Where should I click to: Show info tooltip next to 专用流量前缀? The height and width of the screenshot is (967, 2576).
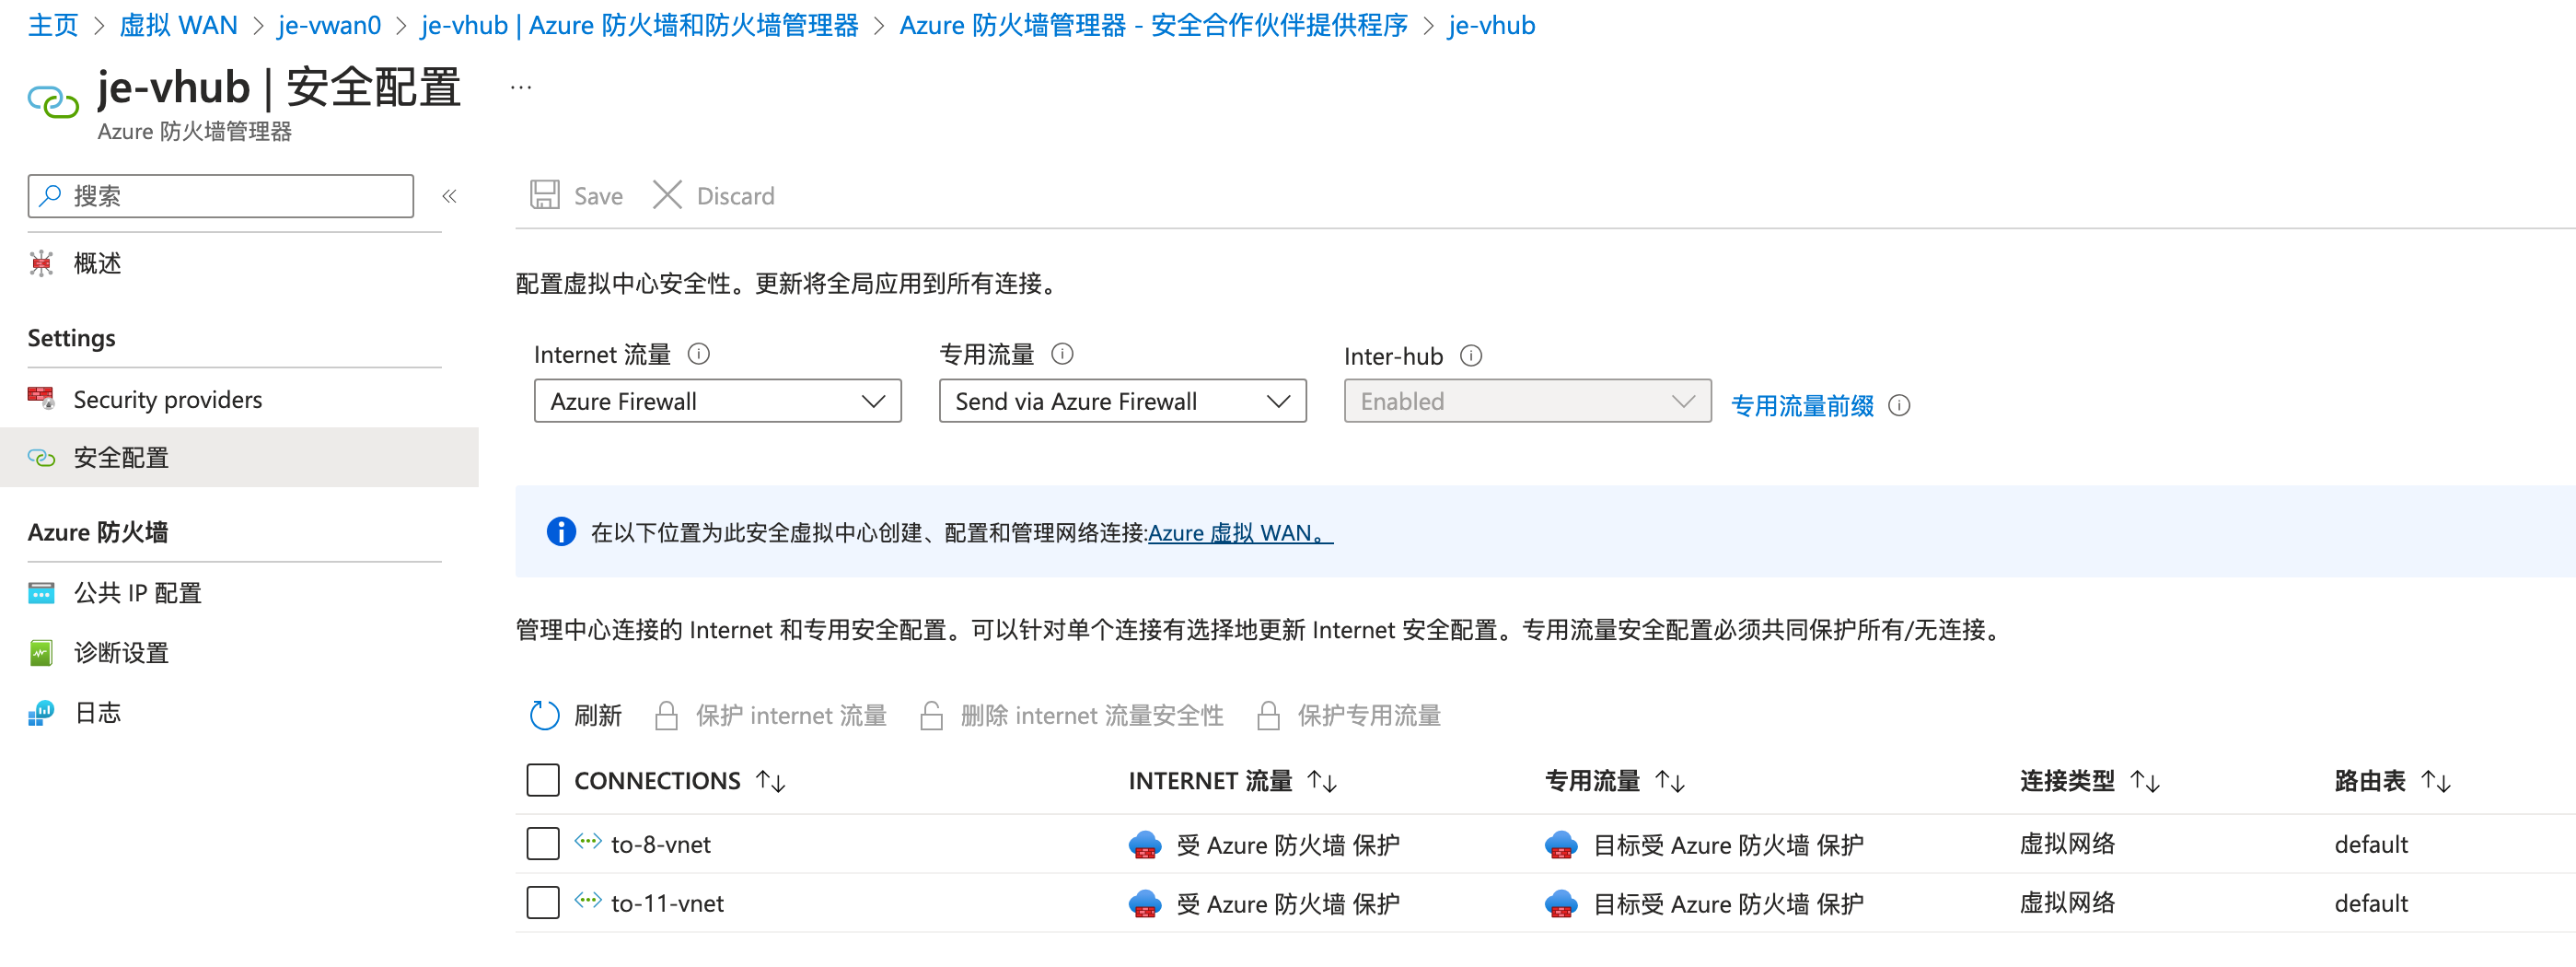[1899, 406]
